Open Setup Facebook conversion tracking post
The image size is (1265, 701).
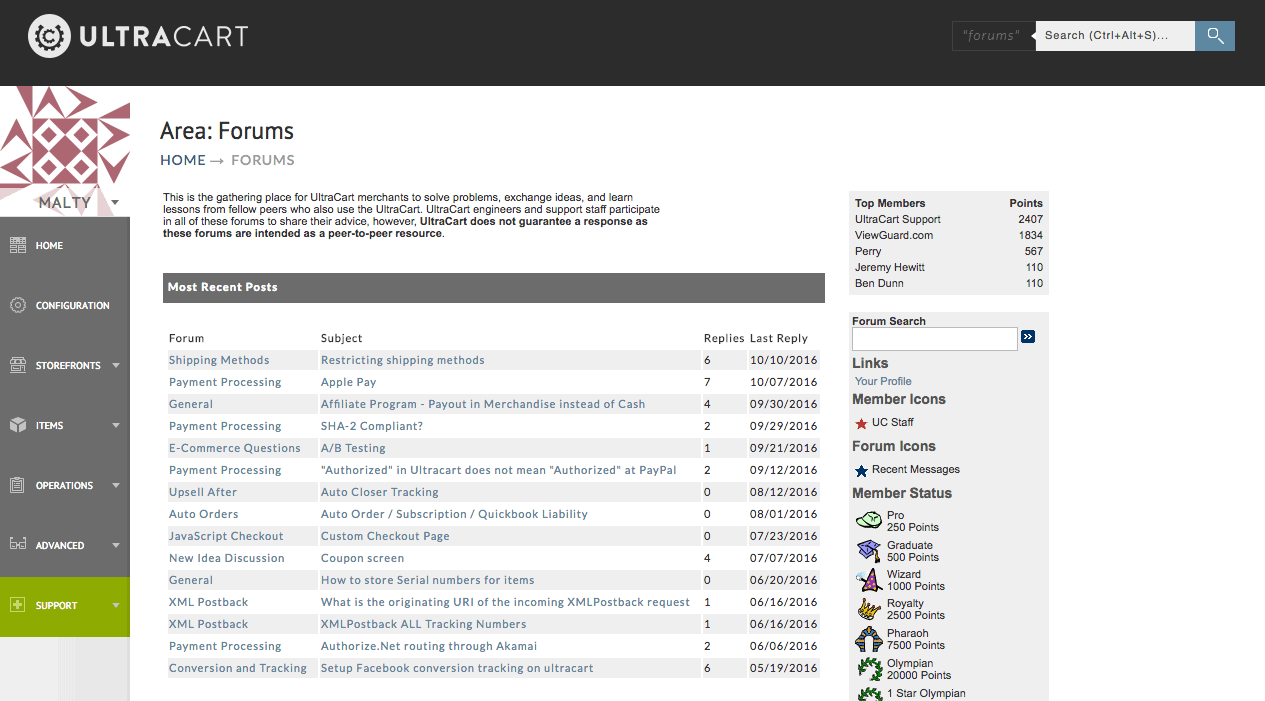(457, 668)
